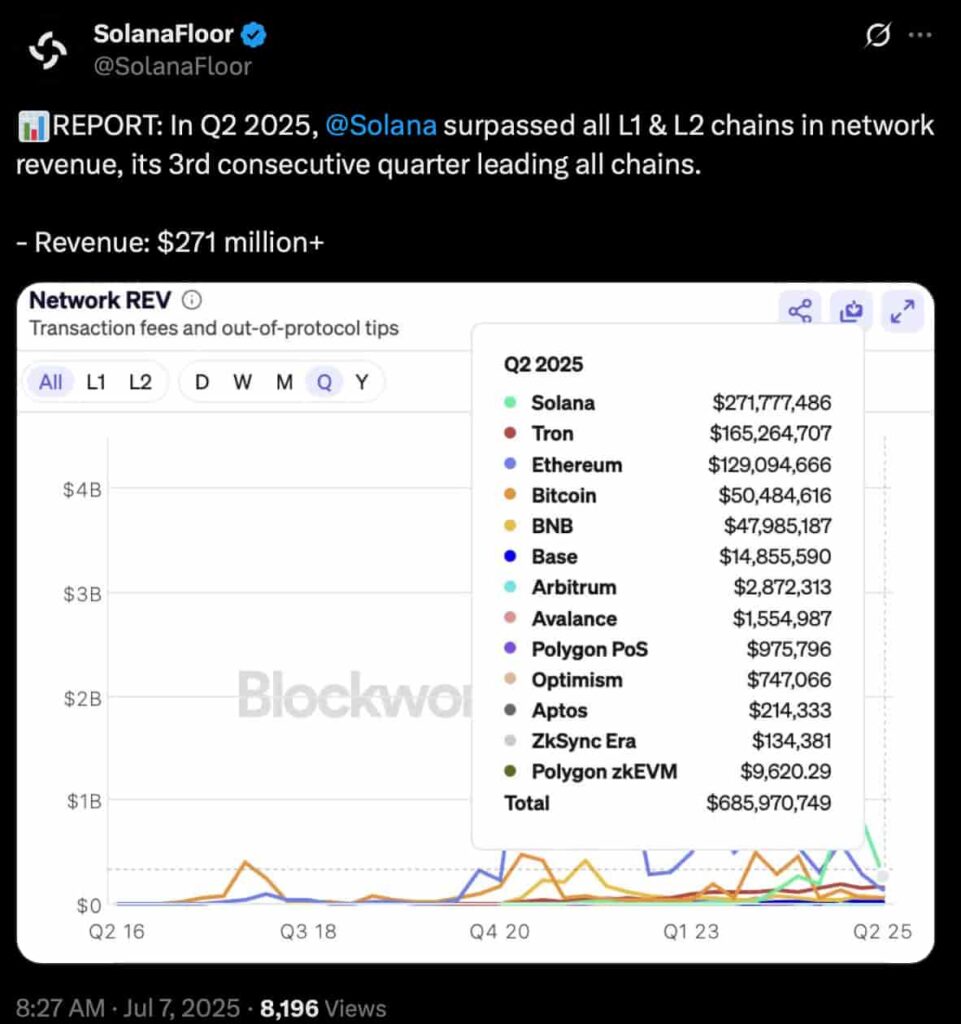
Task: Open the @Solana mention link
Action: pos(381,125)
